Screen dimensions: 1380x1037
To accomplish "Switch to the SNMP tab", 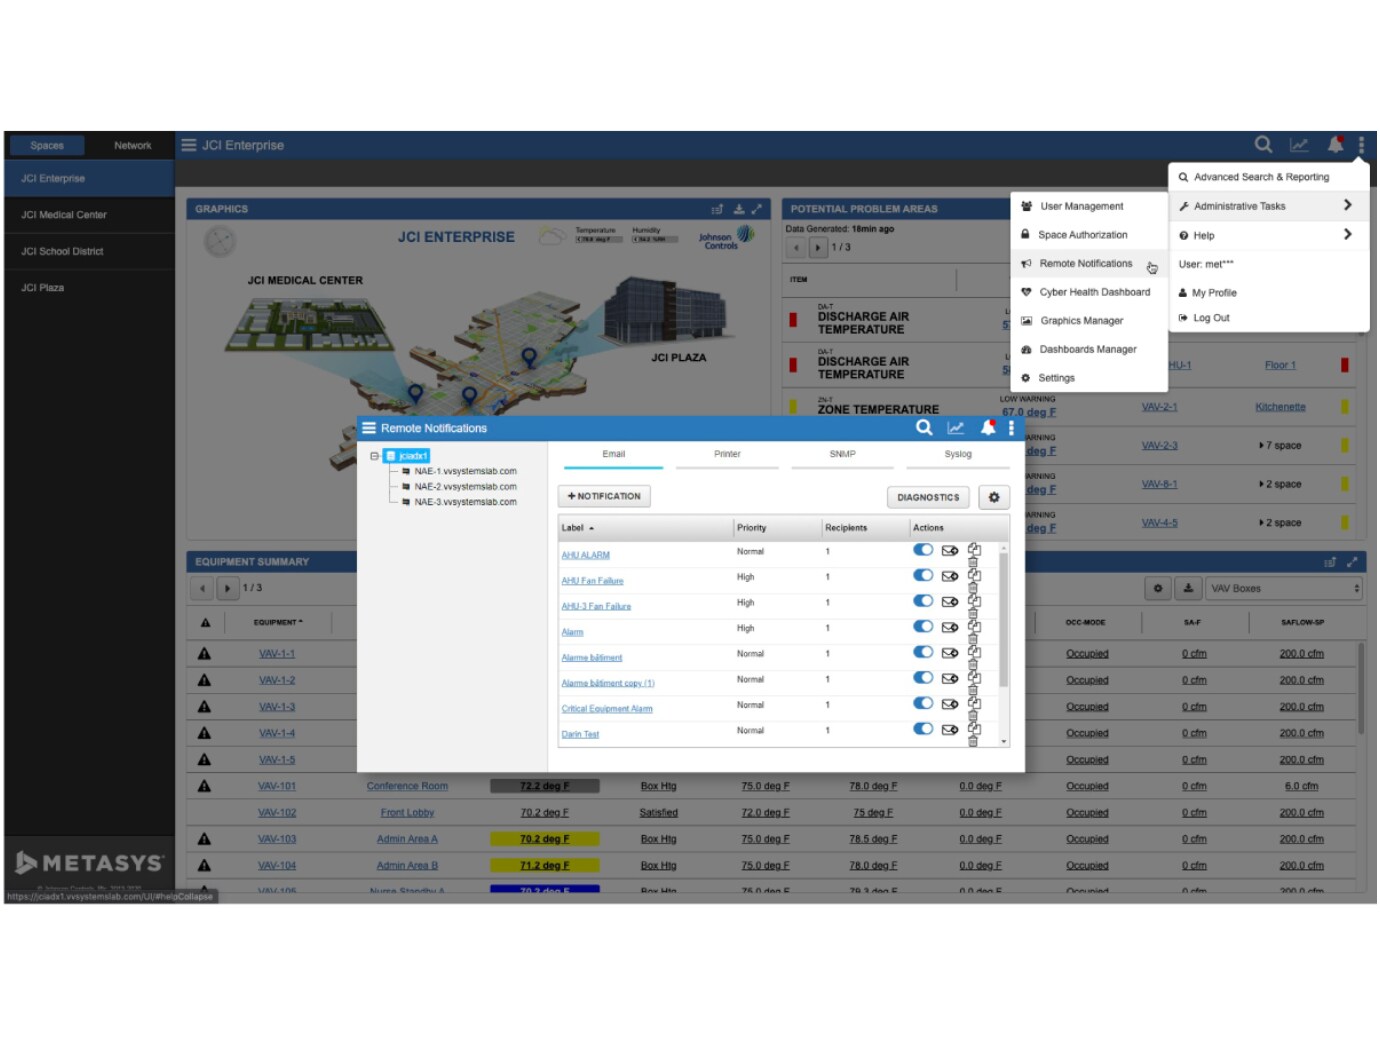I will pos(841,454).
